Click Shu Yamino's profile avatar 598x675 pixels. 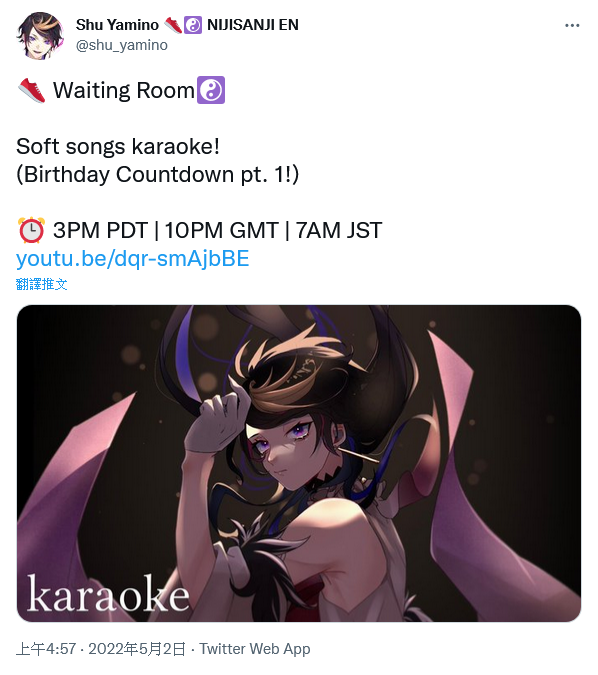point(40,35)
